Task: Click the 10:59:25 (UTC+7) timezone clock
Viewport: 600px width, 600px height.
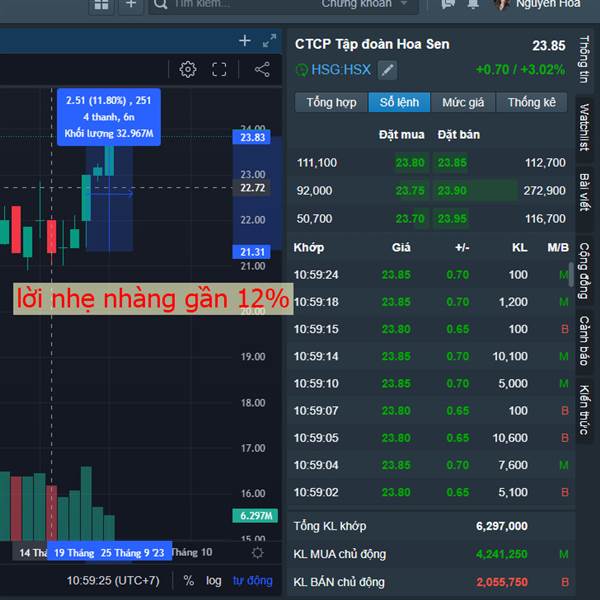Action: [x=113, y=581]
